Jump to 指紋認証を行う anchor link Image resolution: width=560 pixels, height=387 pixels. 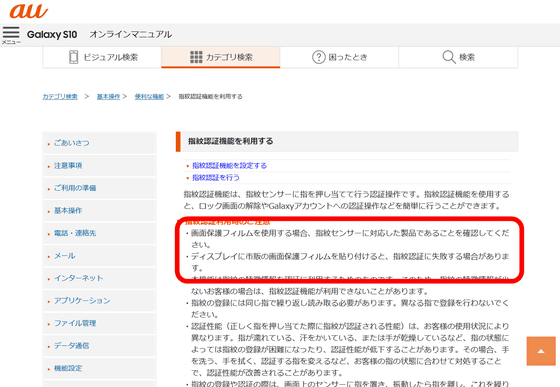(216, 177)
